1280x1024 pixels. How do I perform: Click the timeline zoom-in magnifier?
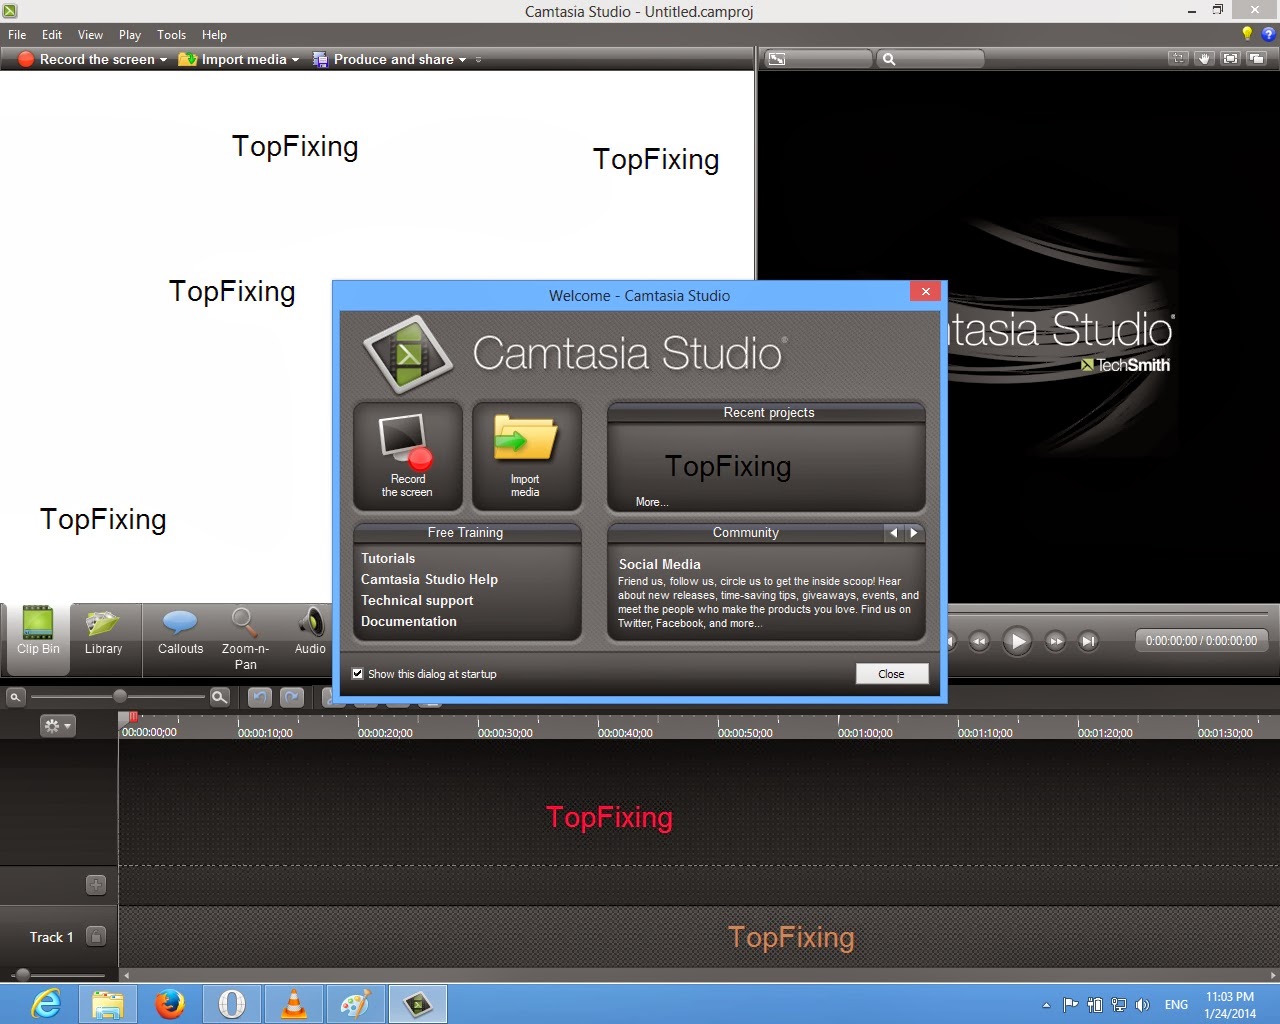point(220,697)
